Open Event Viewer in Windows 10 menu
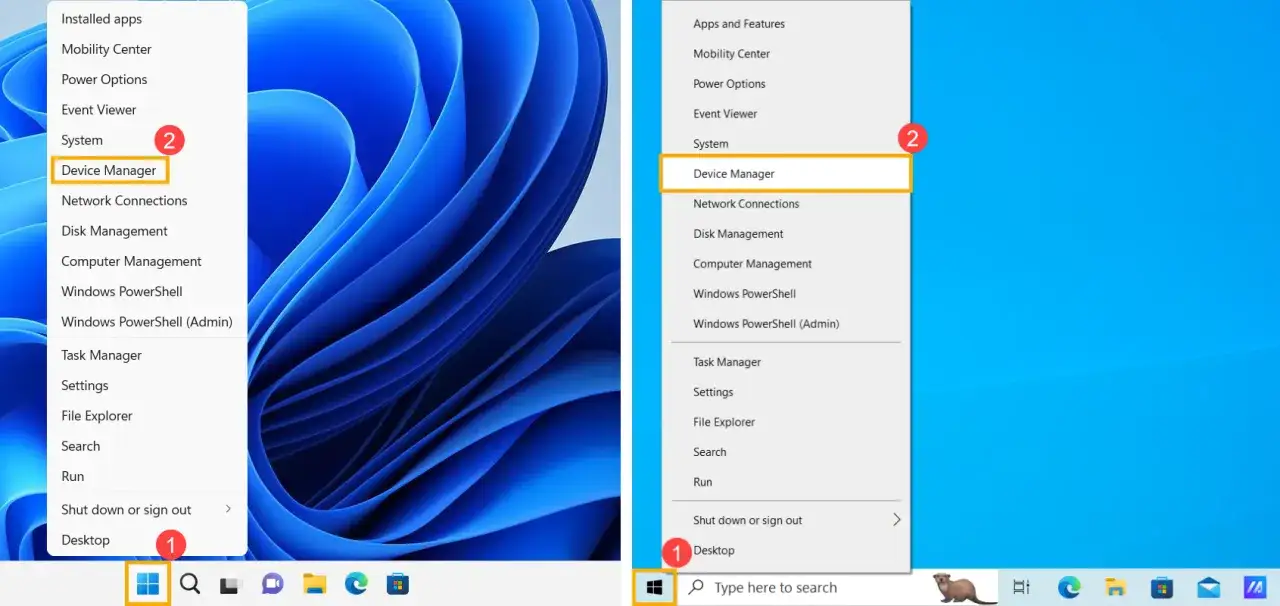Screen dimensions: 1280x606 (x=786, y=114)
